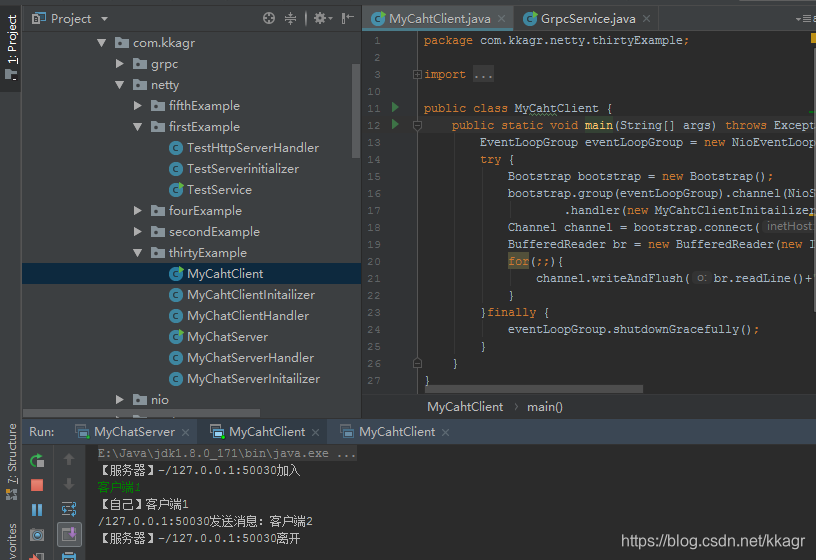Click the scroll-from-source target icon
Image resolution: width=816 pixels, height=560 pixels.
(x=269, y=19)
